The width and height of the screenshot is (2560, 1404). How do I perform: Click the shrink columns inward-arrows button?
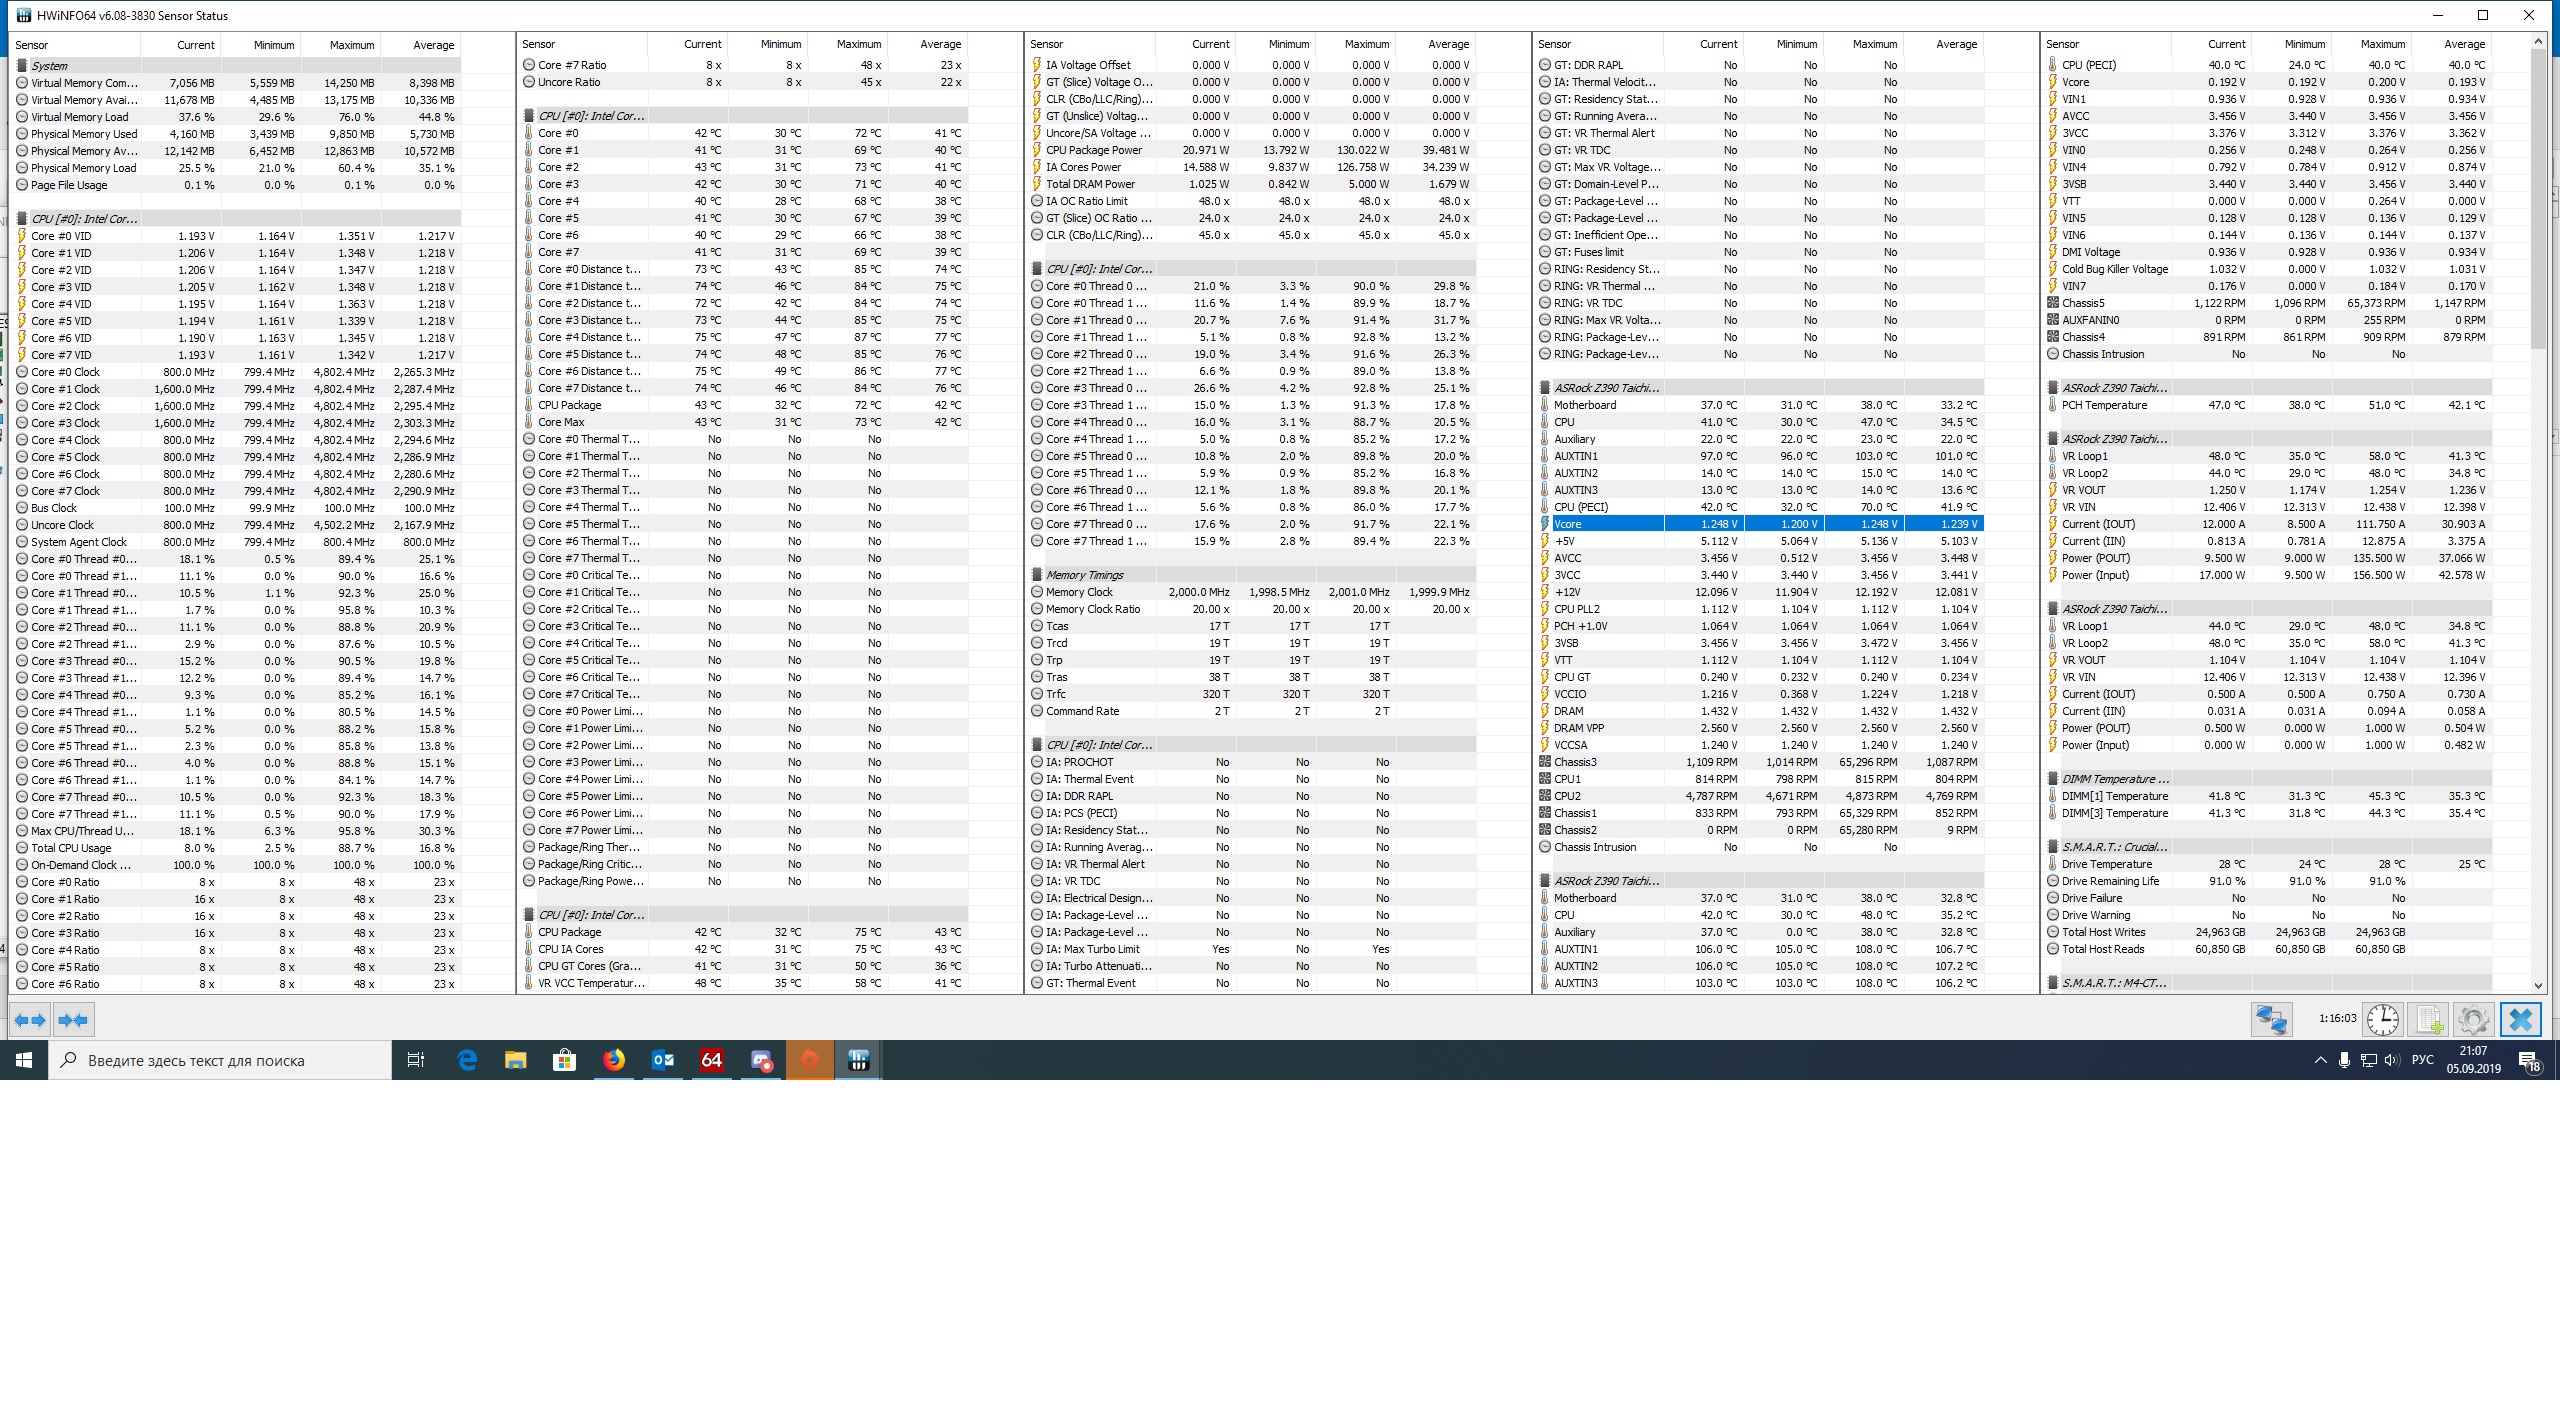pos(73,1020)
